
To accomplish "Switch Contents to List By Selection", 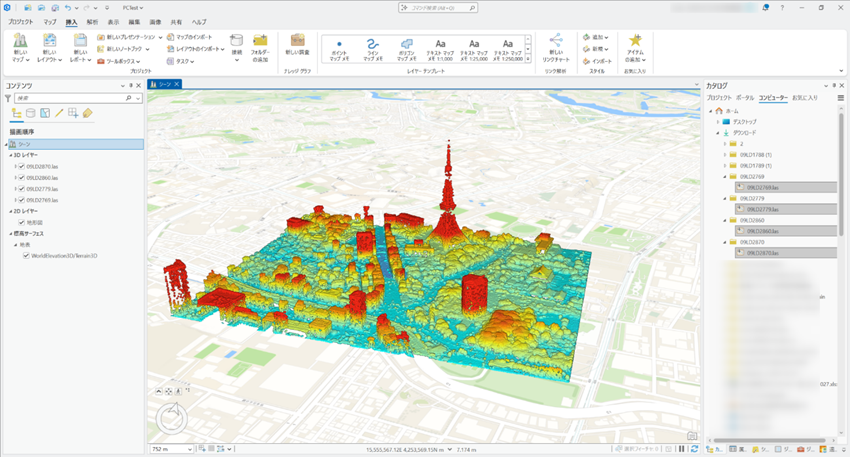I will pos(45,113).
